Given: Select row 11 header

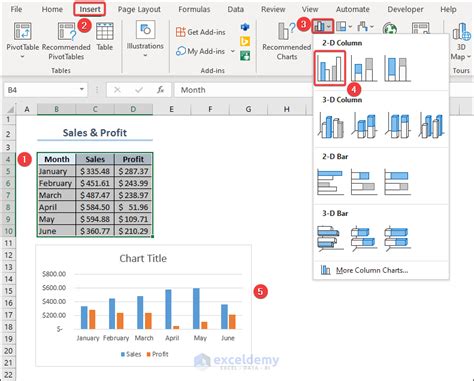Looking at the screenshot, I should point(8,243).
